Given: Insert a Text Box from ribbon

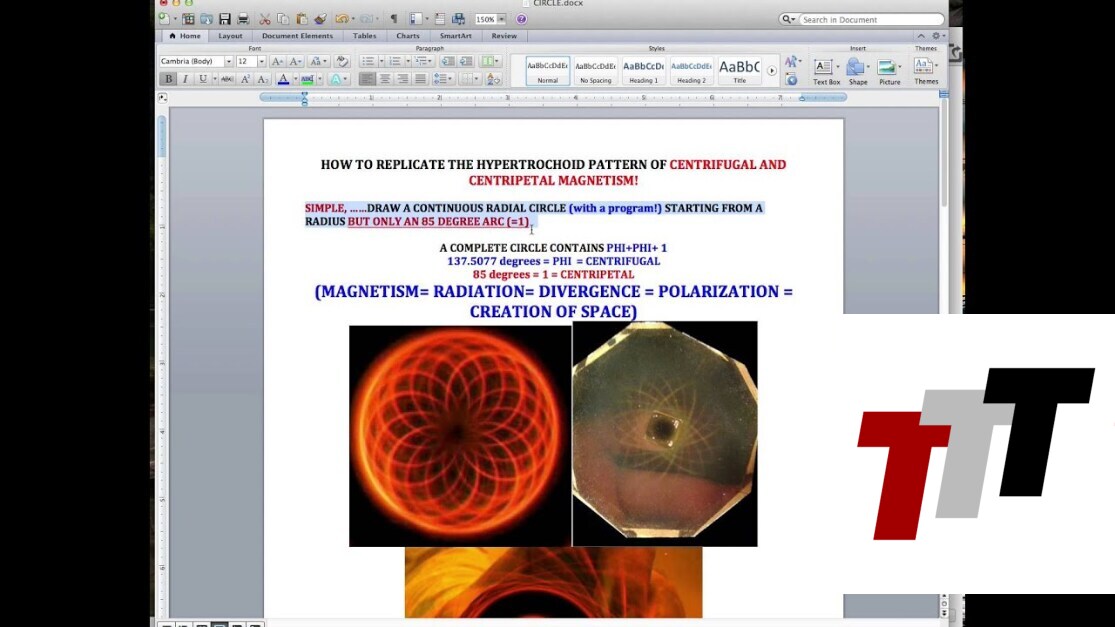Looking at the screenshot, I should click(826, 71).
